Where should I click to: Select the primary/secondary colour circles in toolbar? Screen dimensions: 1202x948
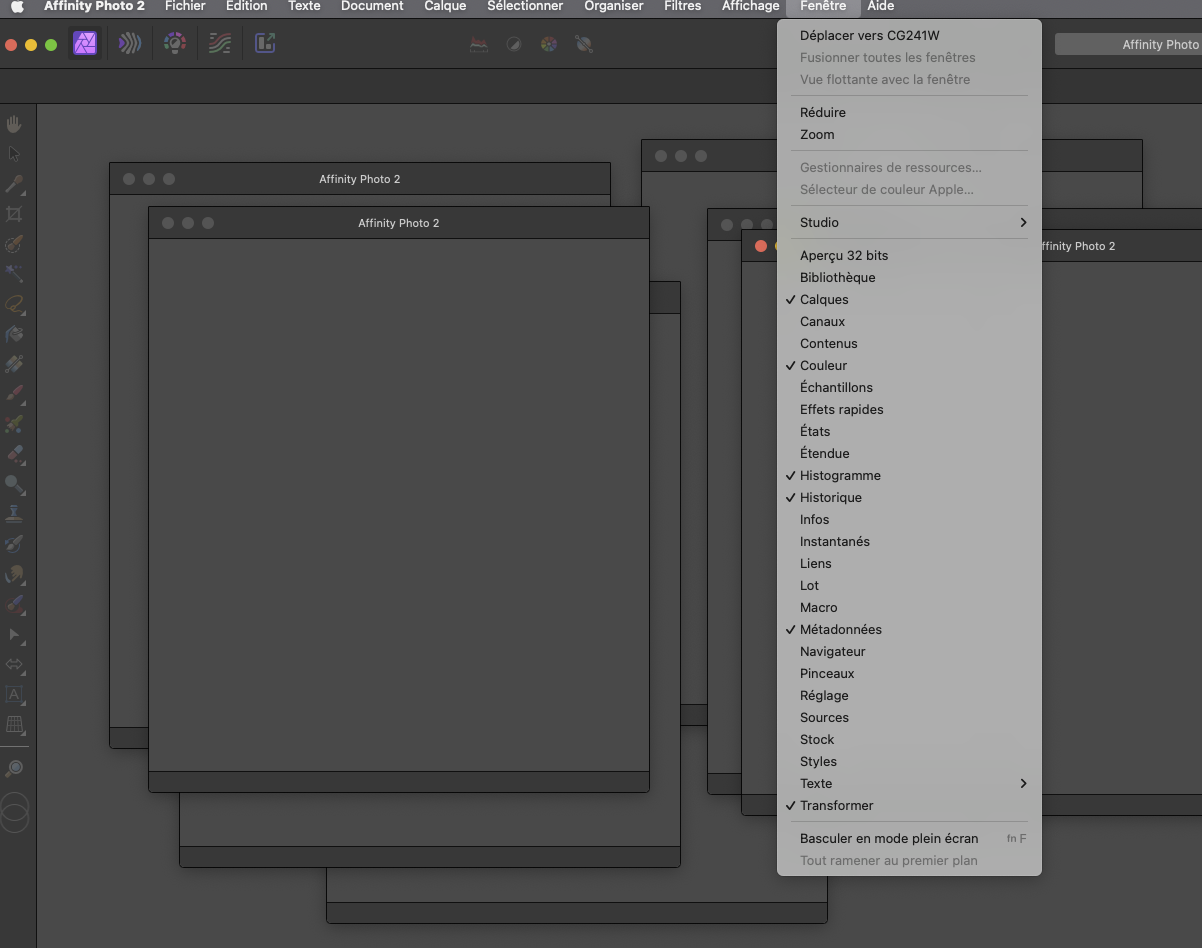pyautogui.click(x=14, y=812)
